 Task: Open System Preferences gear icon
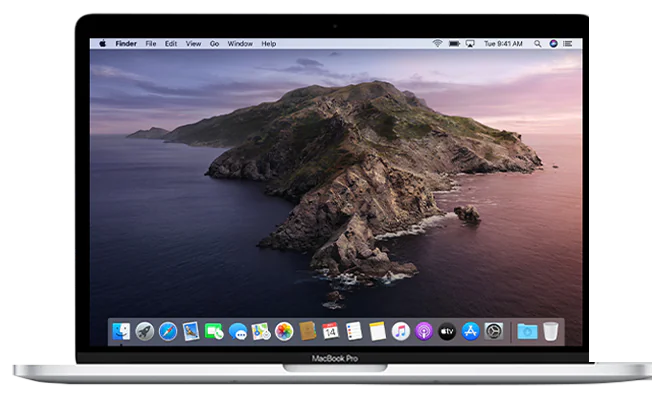coord(494,332)
